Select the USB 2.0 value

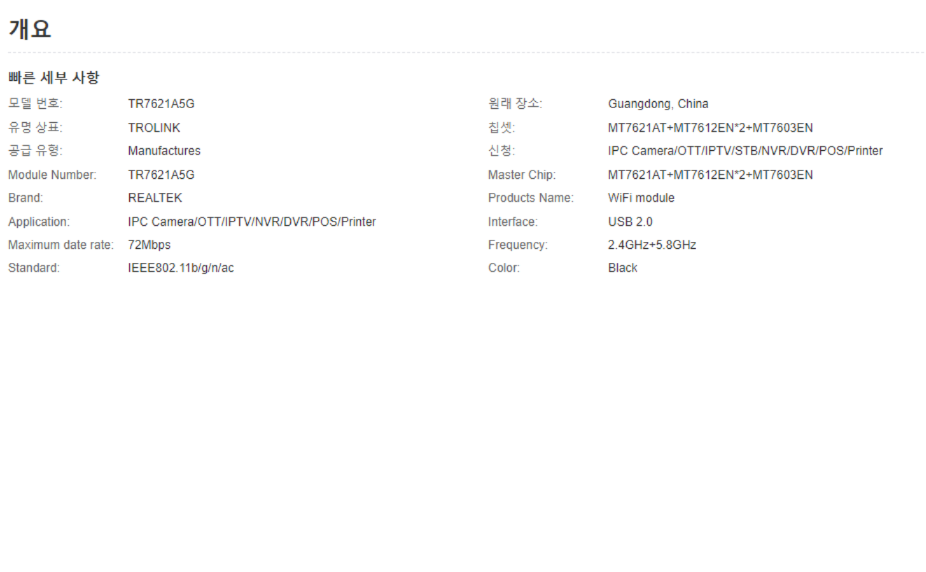pos(630,223)
